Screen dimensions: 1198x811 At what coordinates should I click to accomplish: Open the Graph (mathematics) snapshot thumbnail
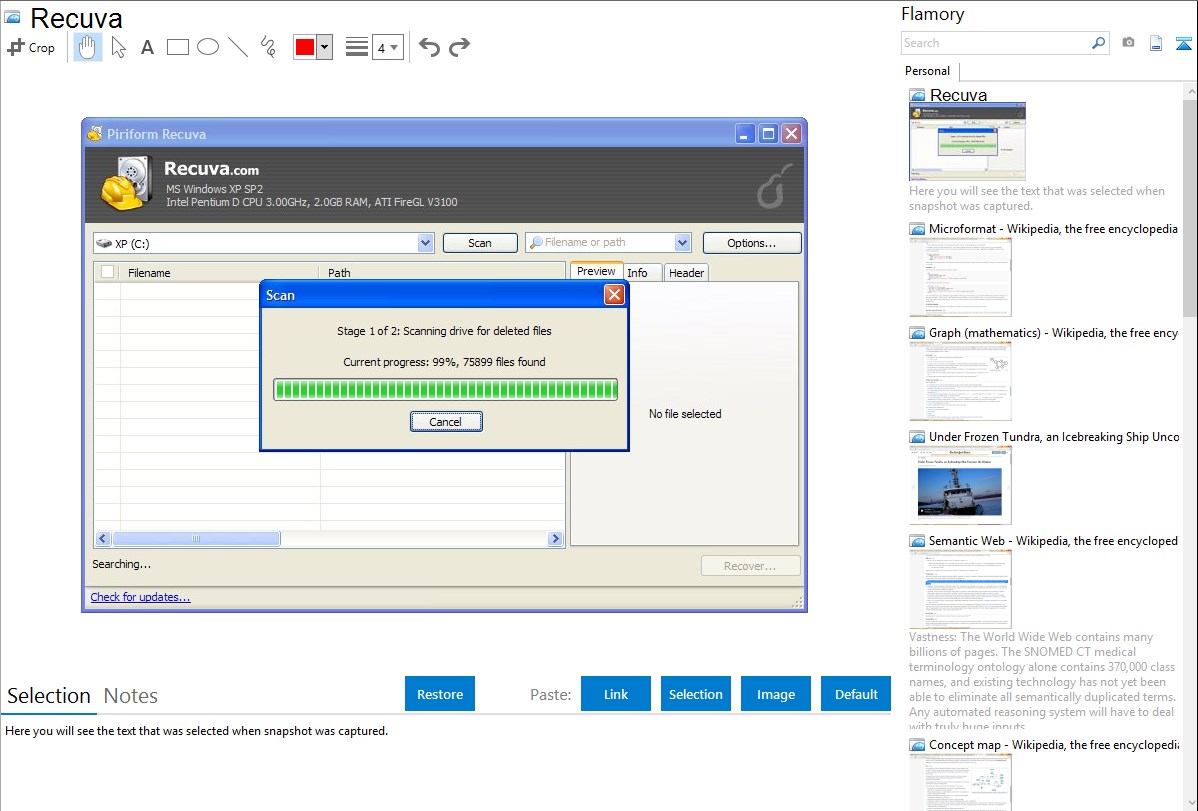[x=960, y=381]
